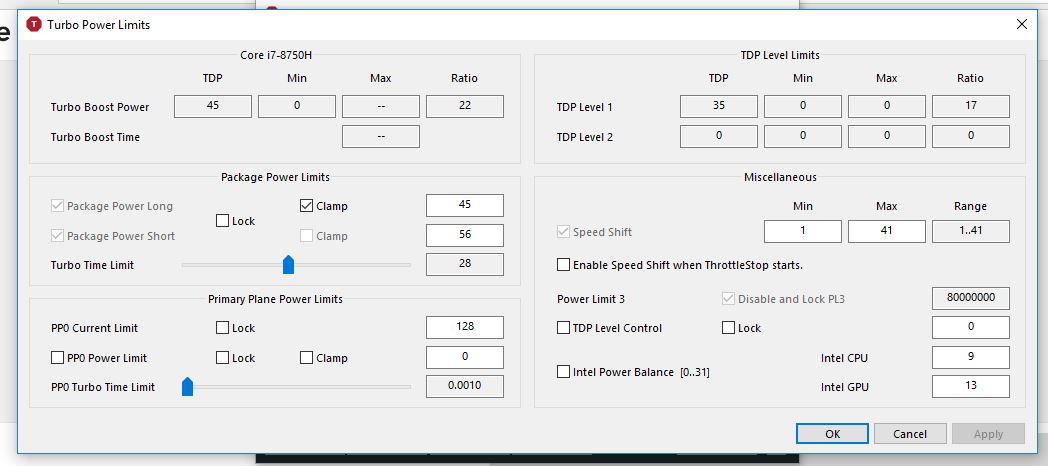Click the TDP Level Limits heading
Screen dimensions: 1048x466
pyautogui.click(x=780, y=55)
